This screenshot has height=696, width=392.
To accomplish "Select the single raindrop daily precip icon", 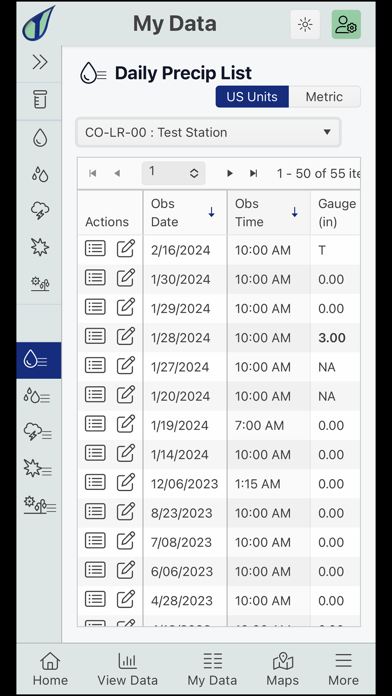I will [40, 138].
